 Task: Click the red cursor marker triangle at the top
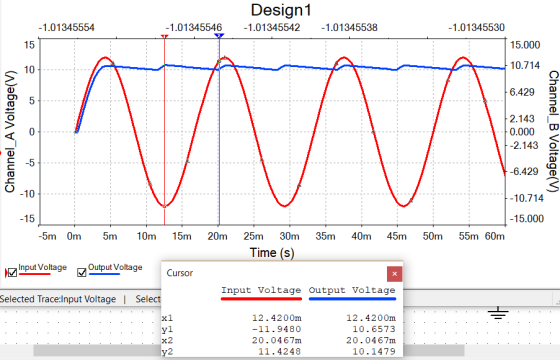tap(164, 36)
